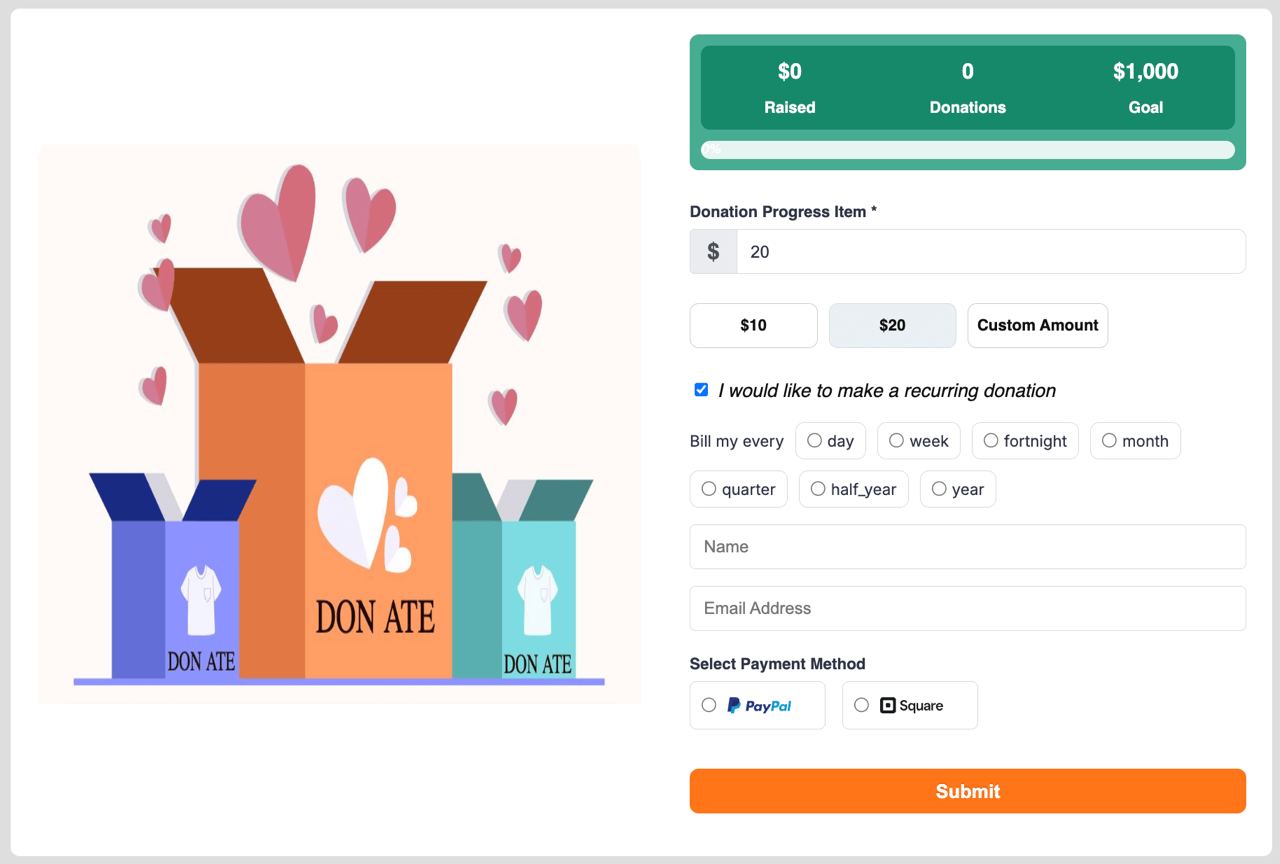This screenshot has width=1280, height=864.
Task: Select the 'day' billing frequency
Action: [817, 440]
